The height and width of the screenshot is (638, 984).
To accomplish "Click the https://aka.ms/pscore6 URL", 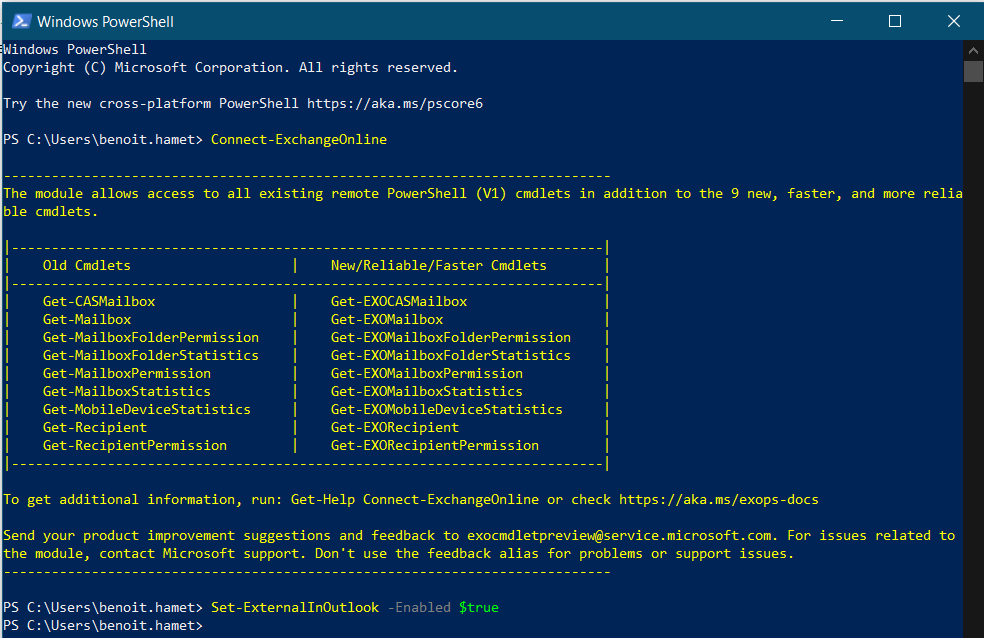I will [395, 104].
